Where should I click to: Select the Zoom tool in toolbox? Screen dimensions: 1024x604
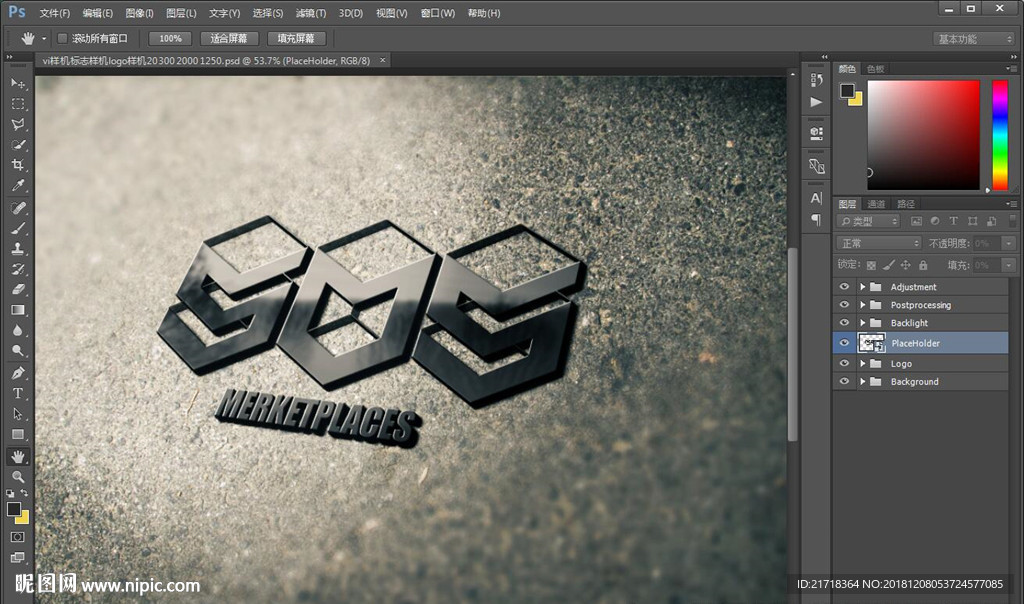pyautogui.click(x=18, y=477)
